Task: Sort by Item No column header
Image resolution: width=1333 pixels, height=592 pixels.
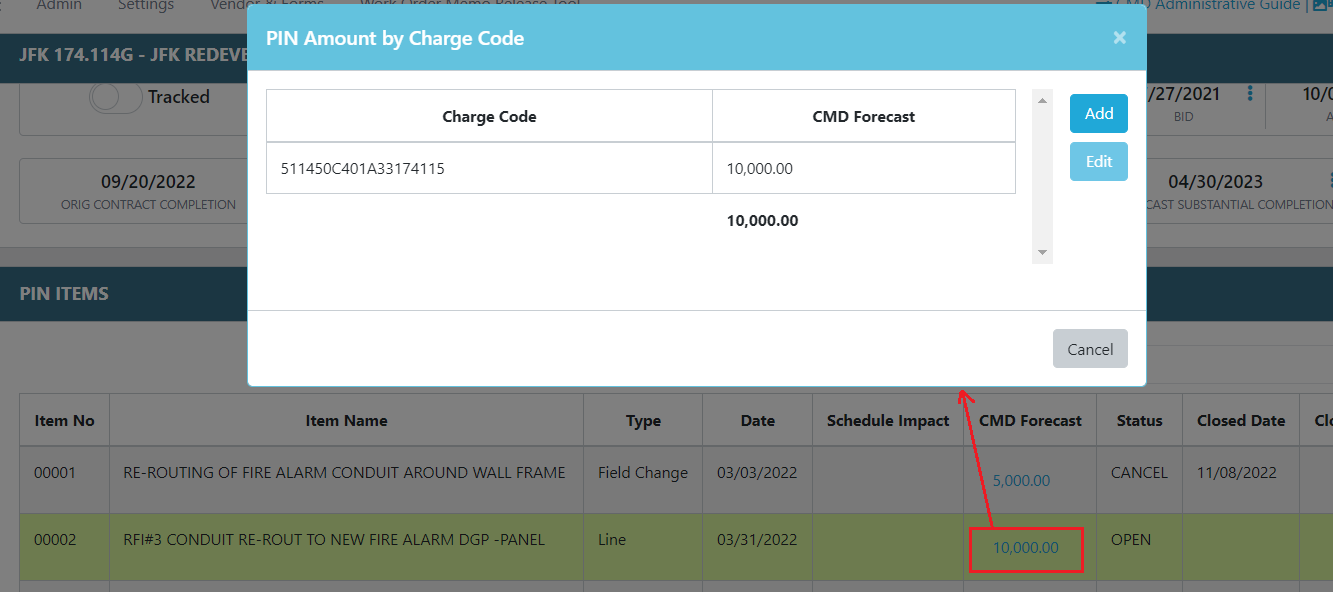Action: (64, 421)
